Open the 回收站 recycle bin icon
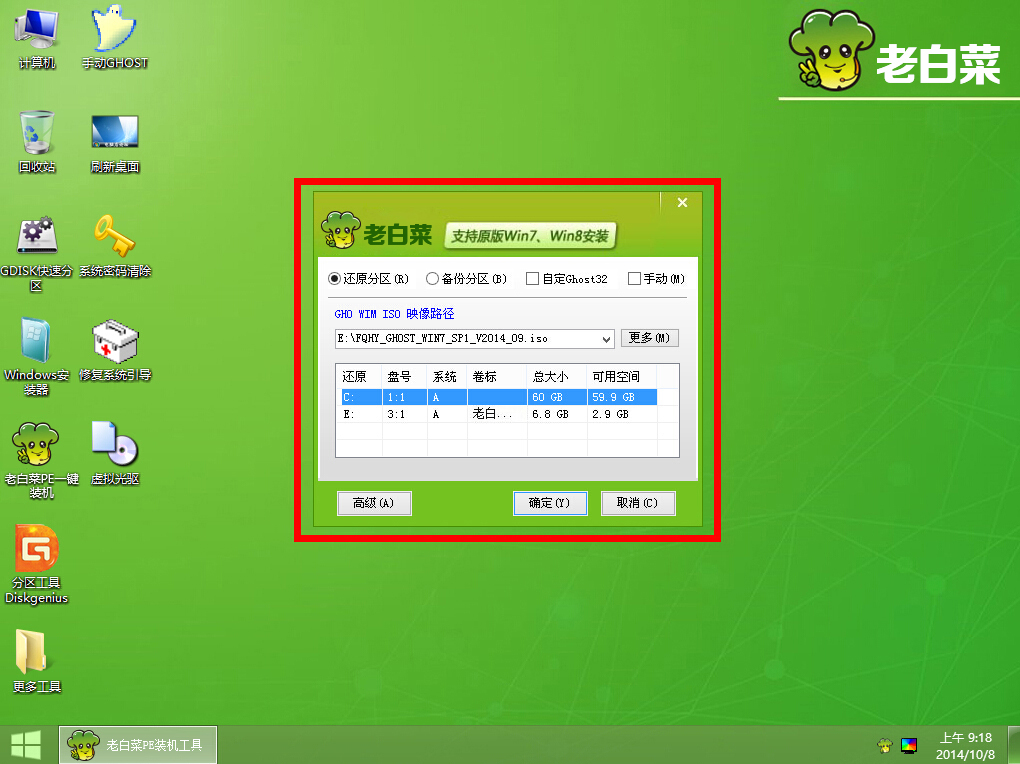Image resolution: width=1020 pixels, height=764 pixels. point(36,142)
